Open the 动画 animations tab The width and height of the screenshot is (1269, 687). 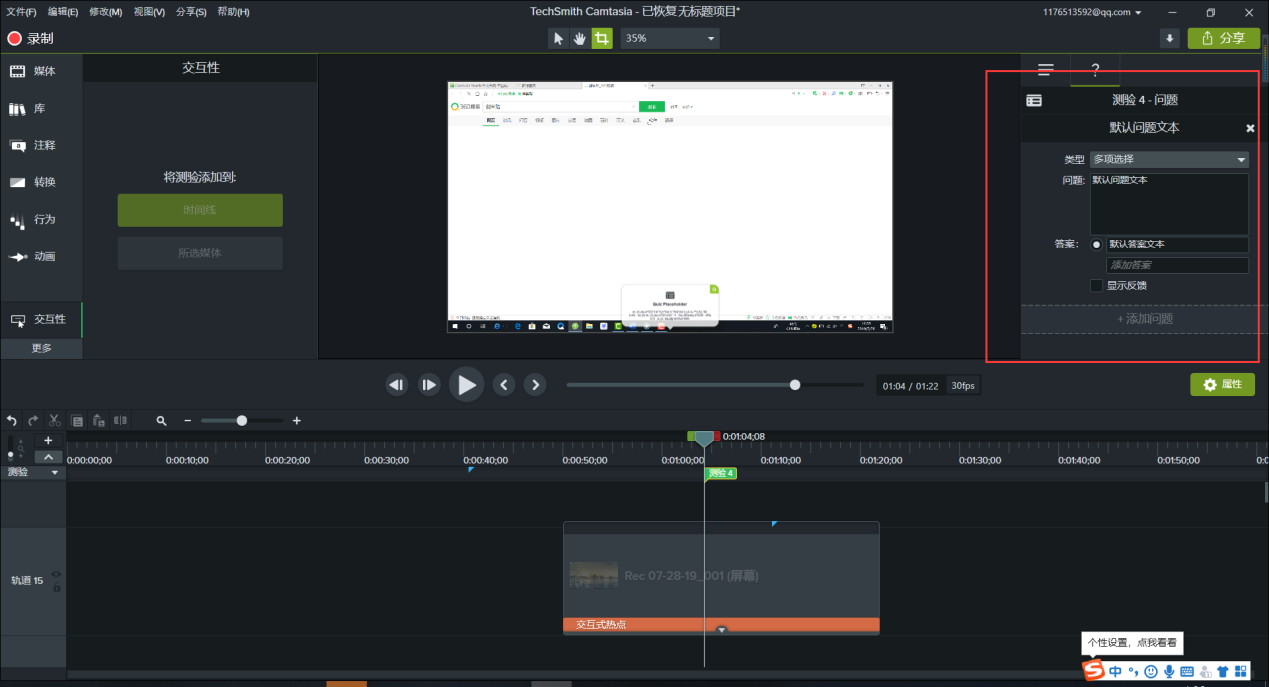click(41, 256)
